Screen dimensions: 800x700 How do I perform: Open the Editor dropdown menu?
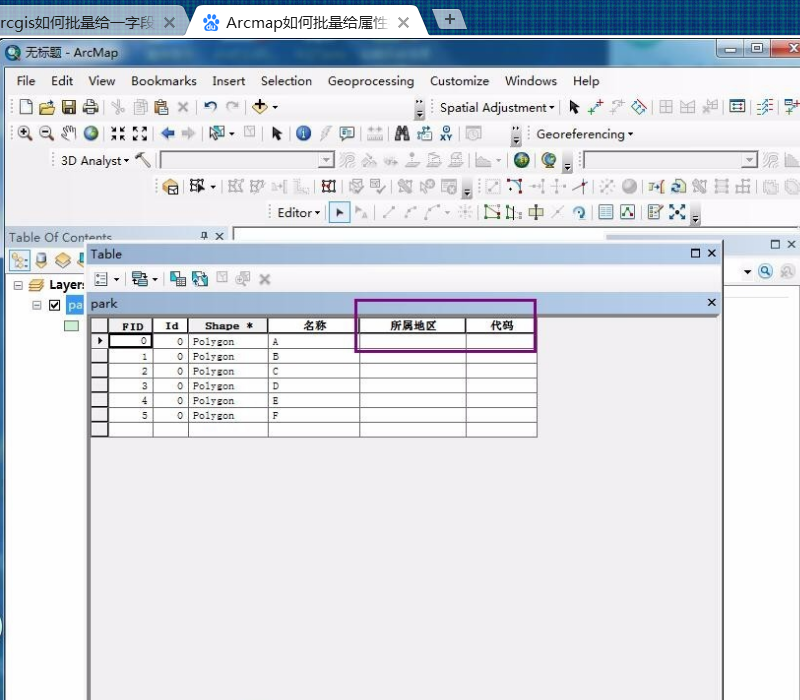(298, 213)
